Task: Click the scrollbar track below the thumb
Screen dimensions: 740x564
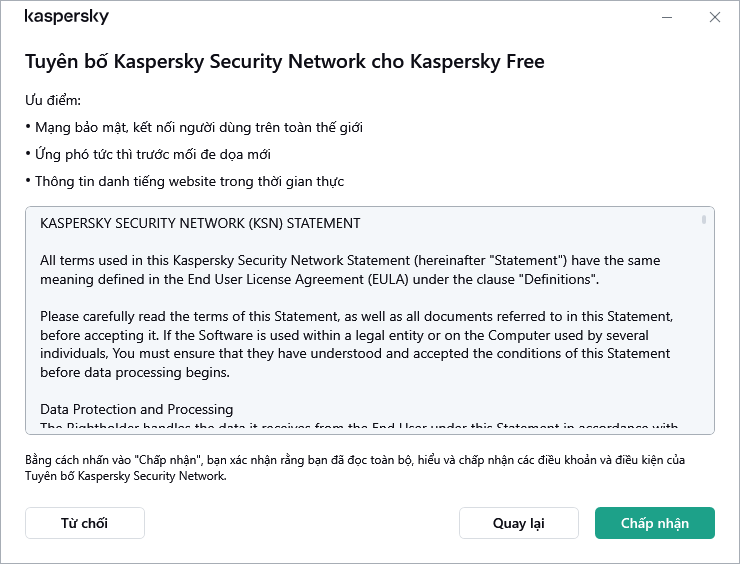Action: [x=704, y=330]
